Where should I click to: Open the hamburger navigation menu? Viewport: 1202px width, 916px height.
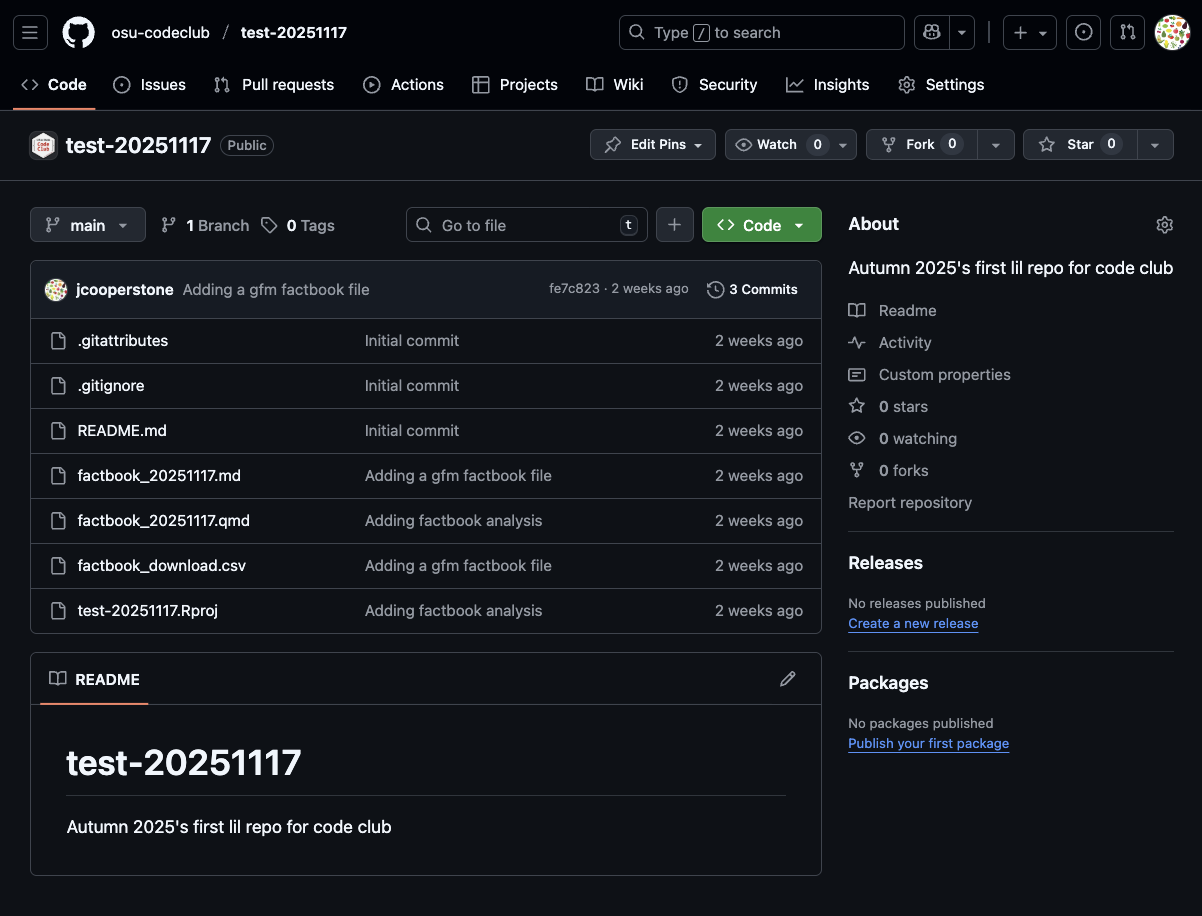tap(29, 32)
